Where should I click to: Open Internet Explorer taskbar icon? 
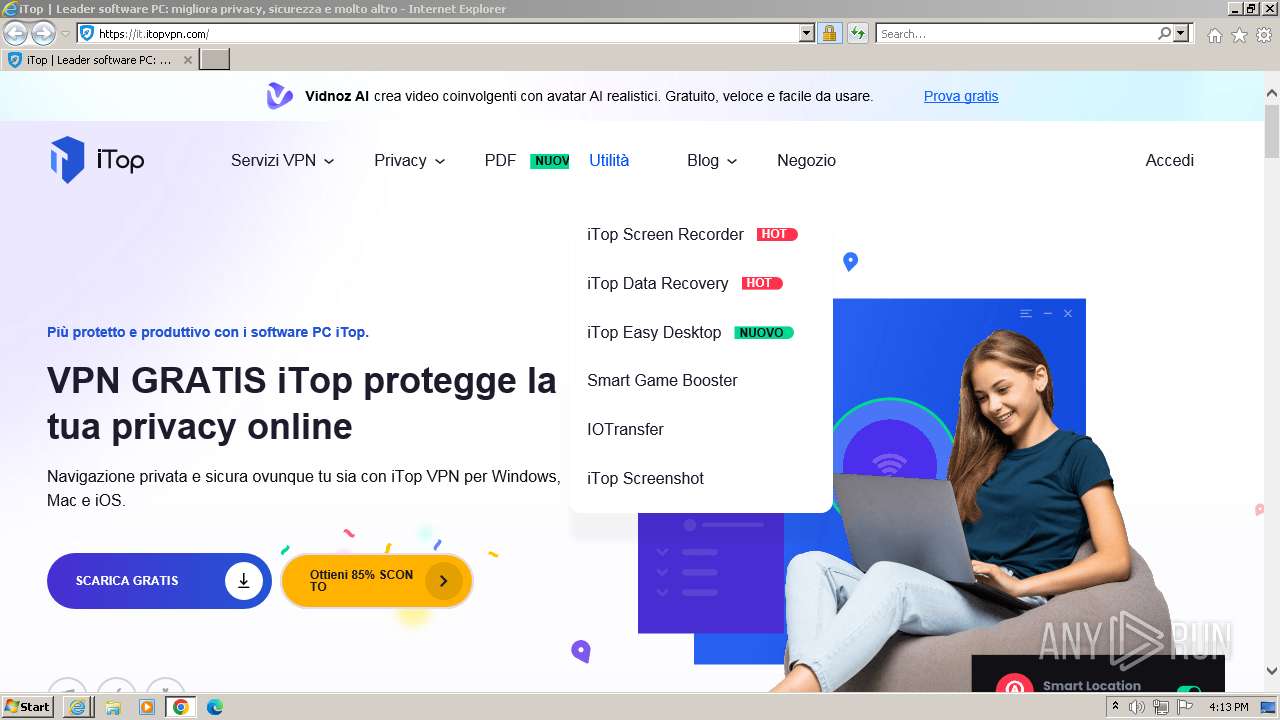(77, 707)
